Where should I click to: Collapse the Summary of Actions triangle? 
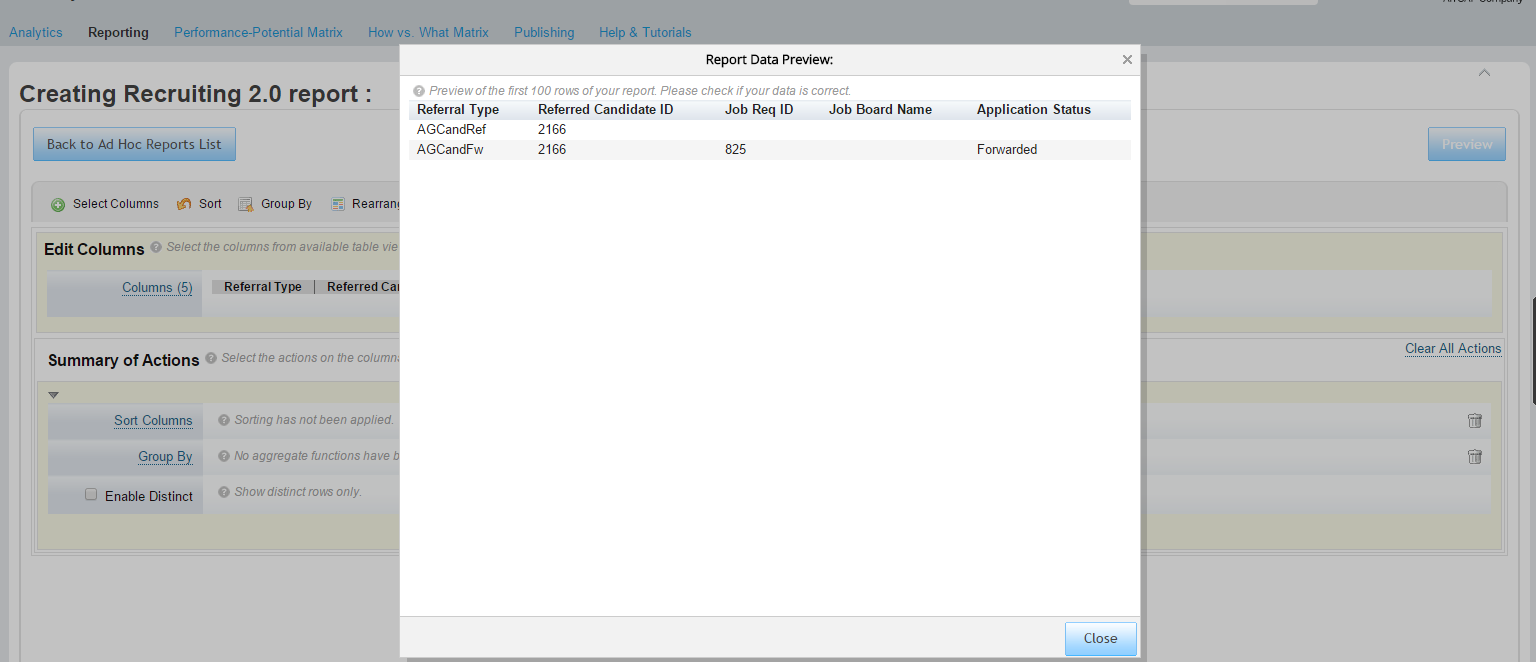[54, 395]
